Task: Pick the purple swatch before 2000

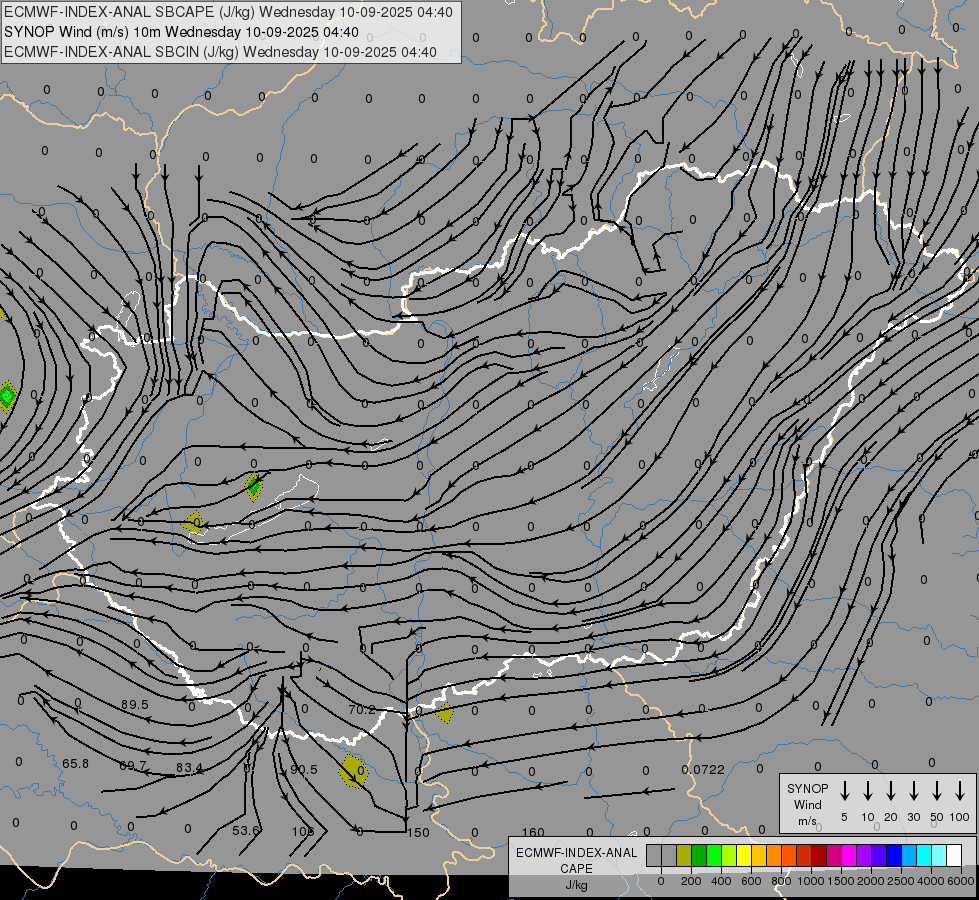Action: click(x=864, y=855)
